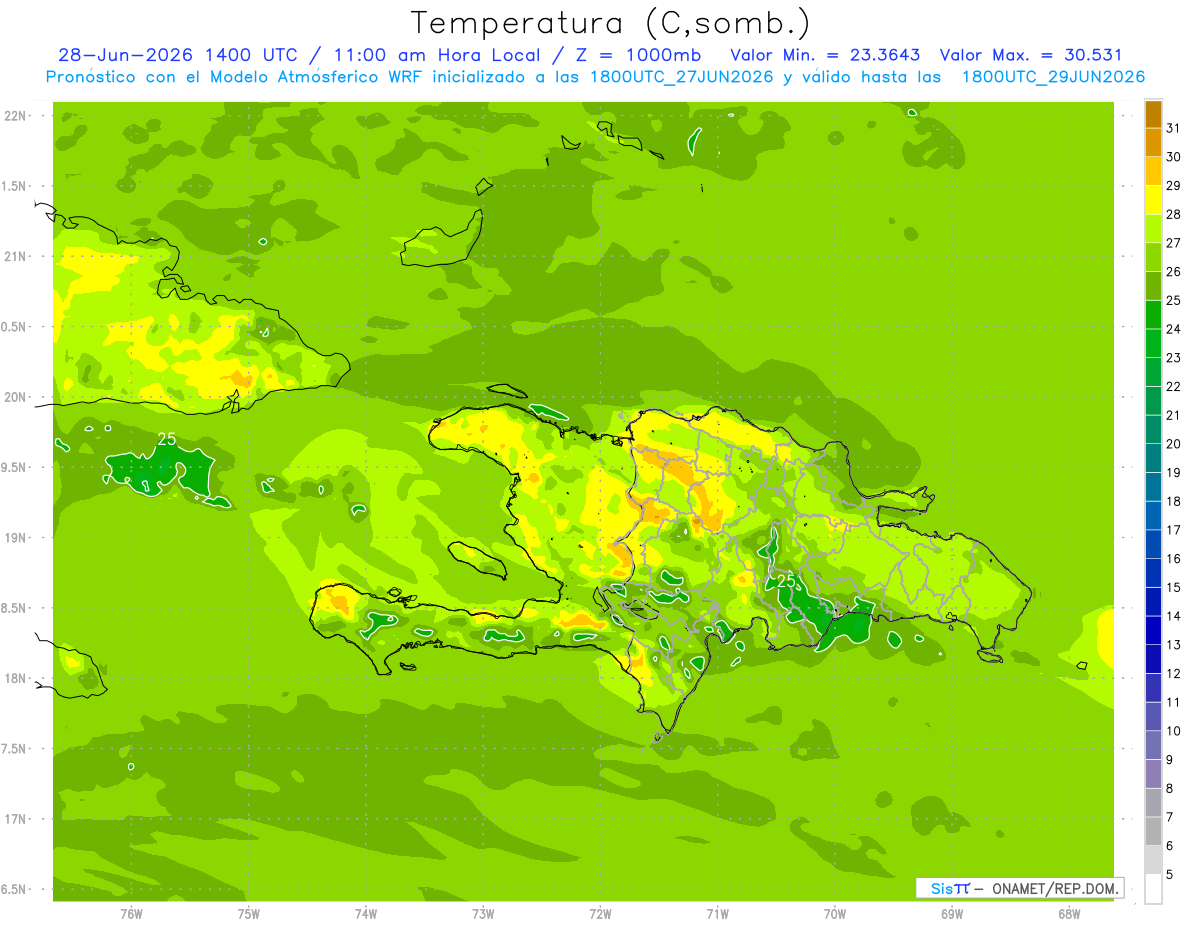Click the '22N' latitude axis label
This screenshot has height=927, width=1200.
(15, 116)
